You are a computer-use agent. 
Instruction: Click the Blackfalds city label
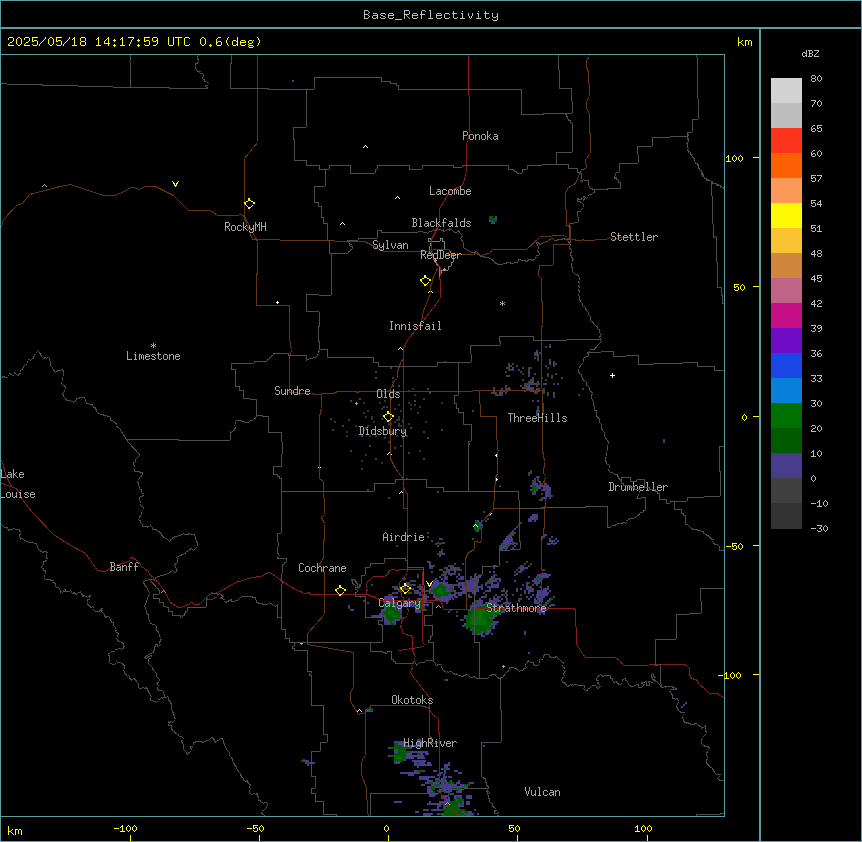pyautogui.click(x=441, y=223)
